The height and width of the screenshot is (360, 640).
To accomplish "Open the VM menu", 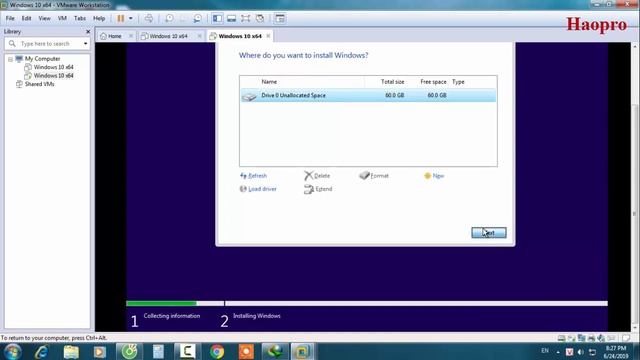I will tap(62, 18).
